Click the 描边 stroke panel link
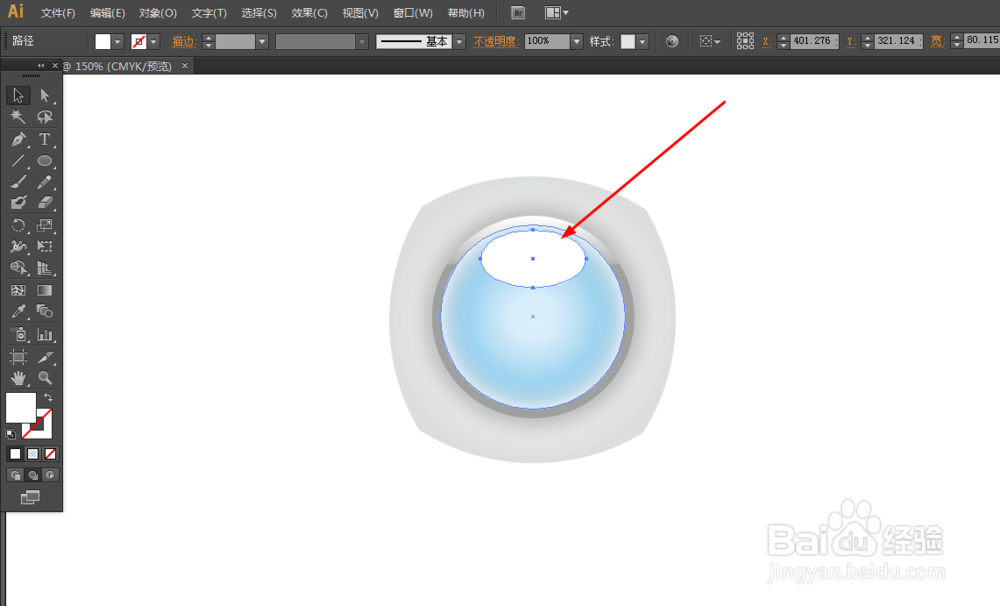The image size is (1000, 606). (x=183, y=42)
